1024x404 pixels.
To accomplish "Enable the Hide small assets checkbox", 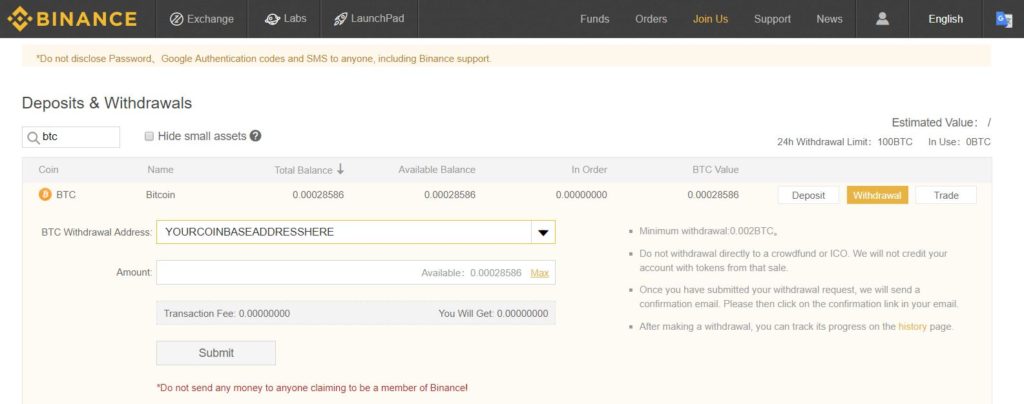I will [x=149, y=136].
